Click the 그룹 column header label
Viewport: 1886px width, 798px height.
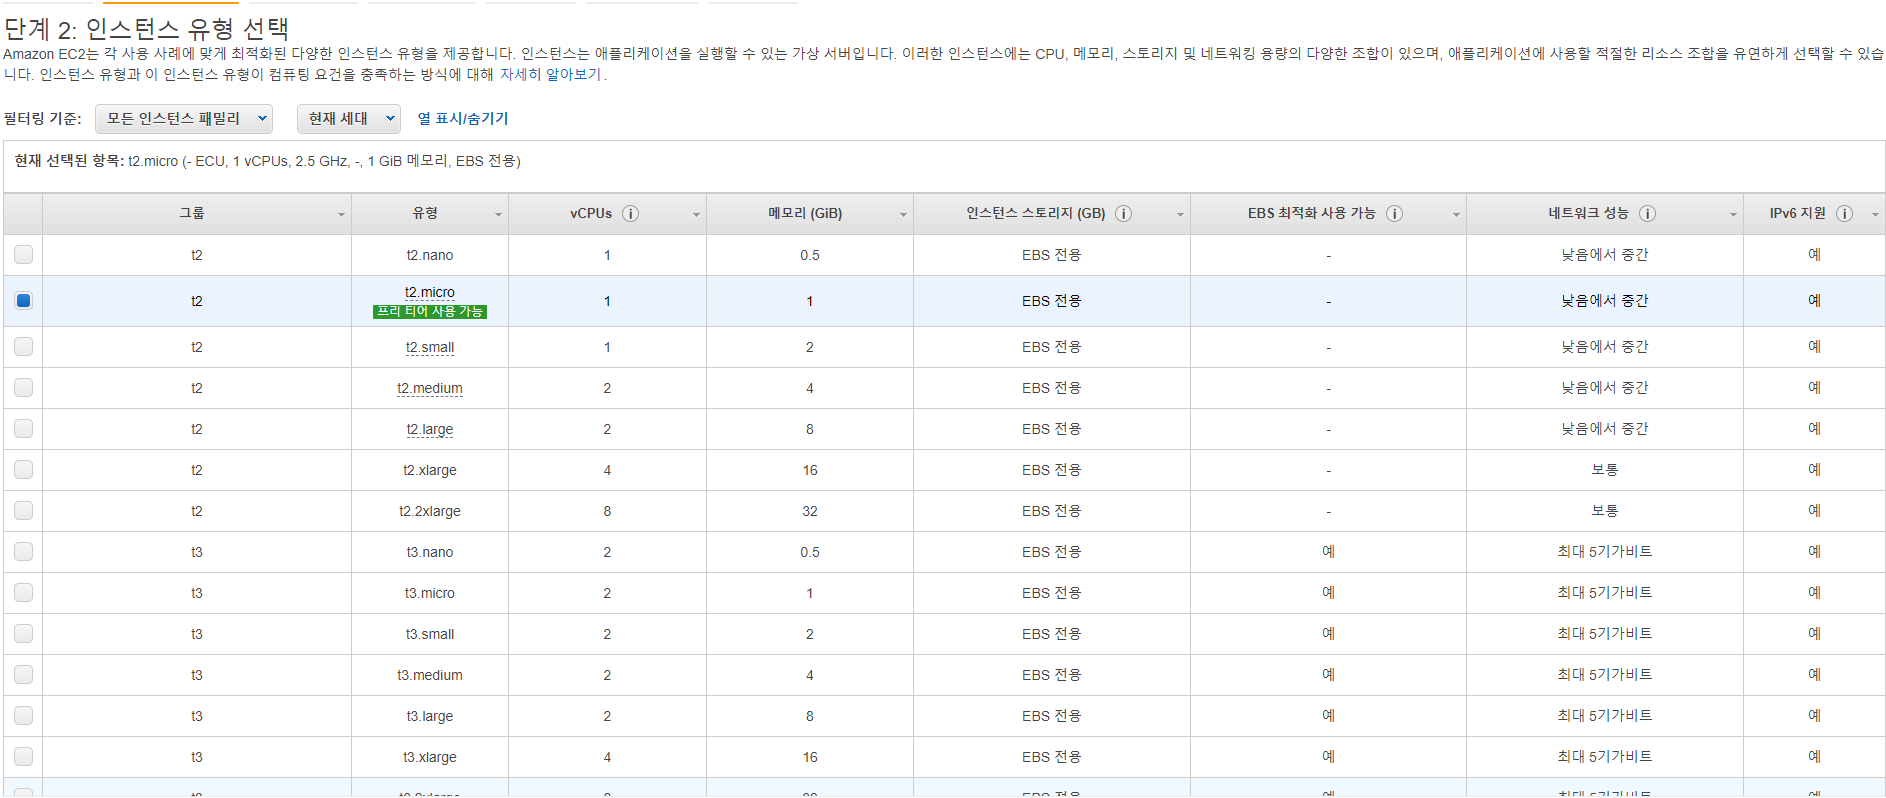(x=192, y=213)
